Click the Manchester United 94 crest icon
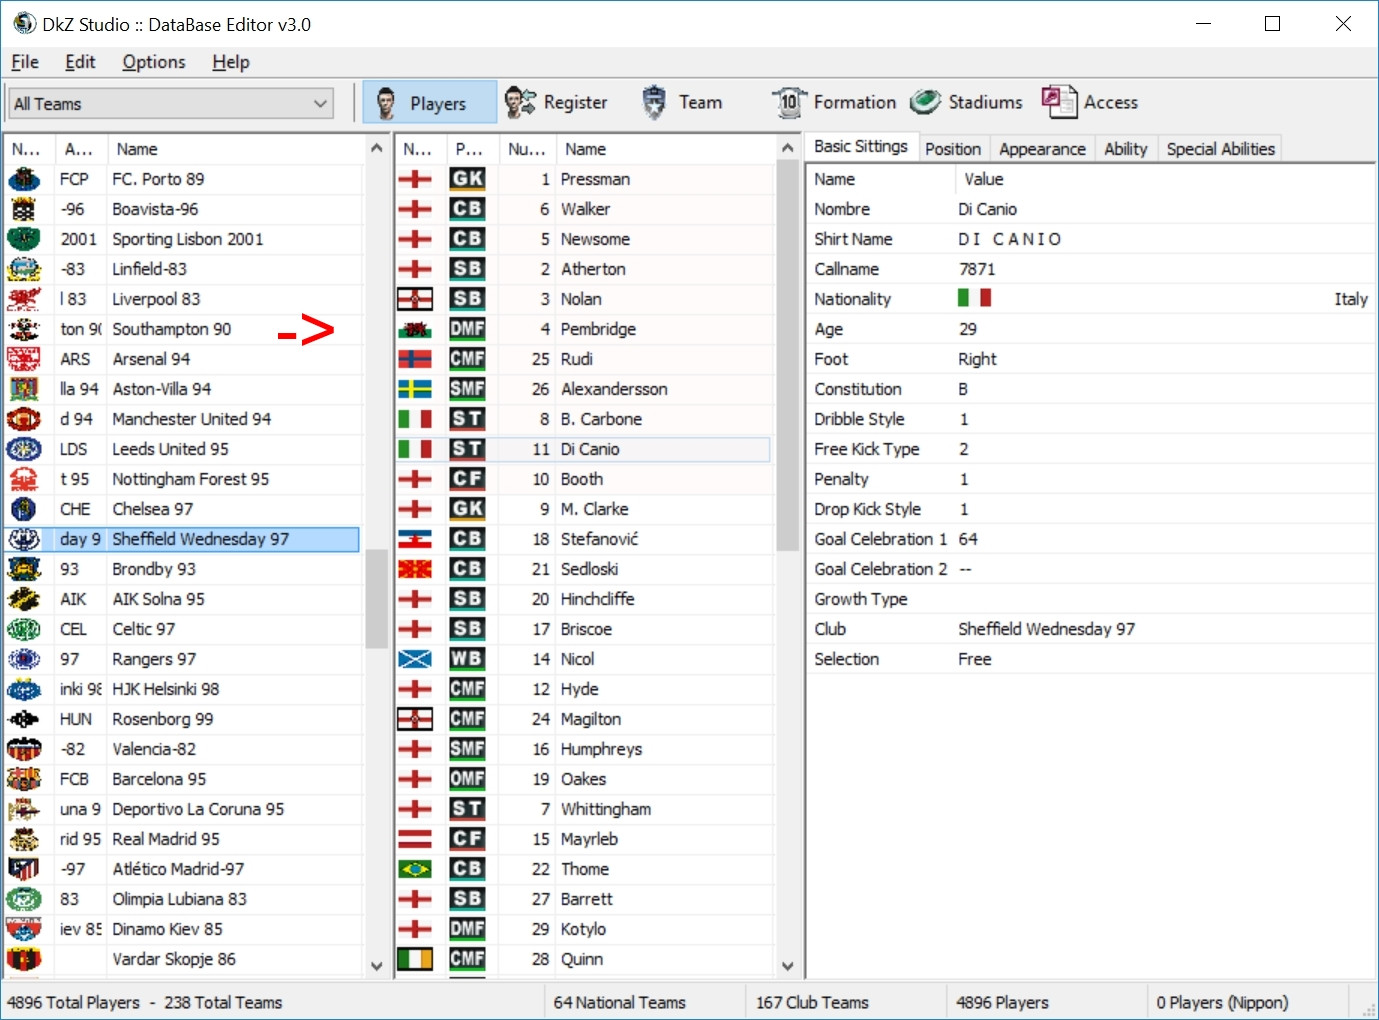 click(x=24, y=419)
